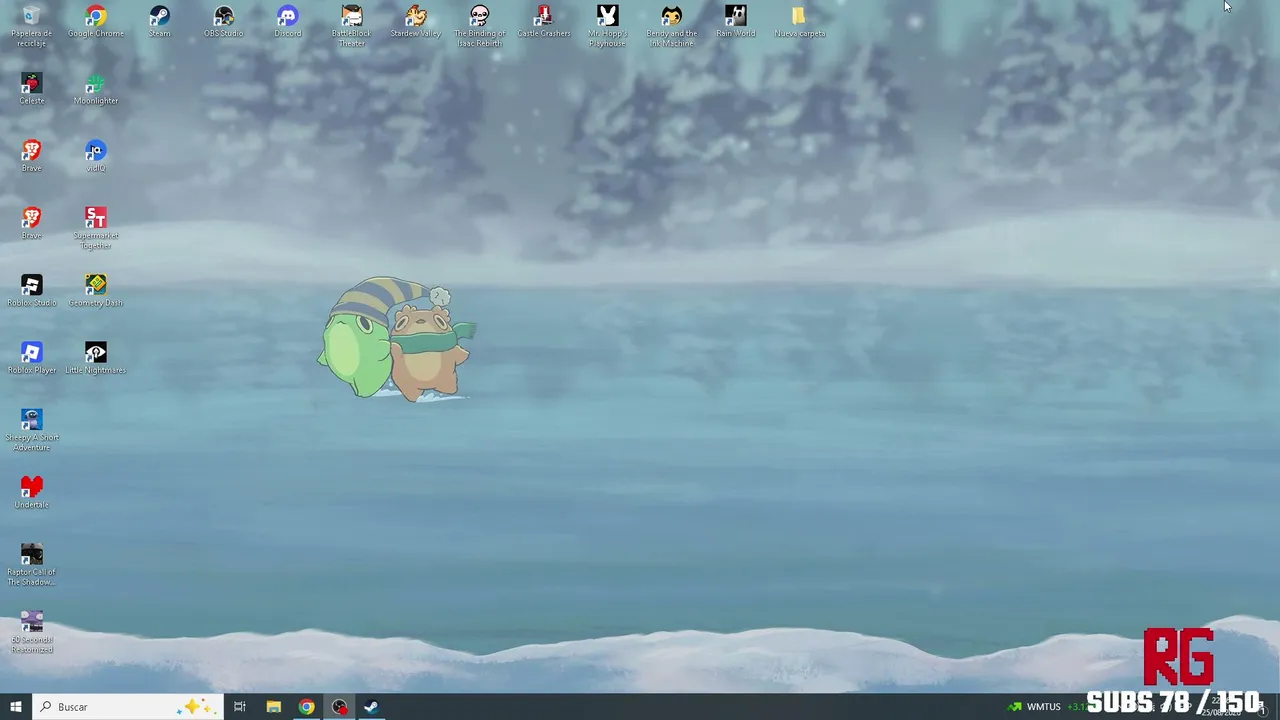Image resolution: width=1280 pixels, height=720 pixels.
Task: Click the Discord desktop shortcut
Action: coord(288,22)
